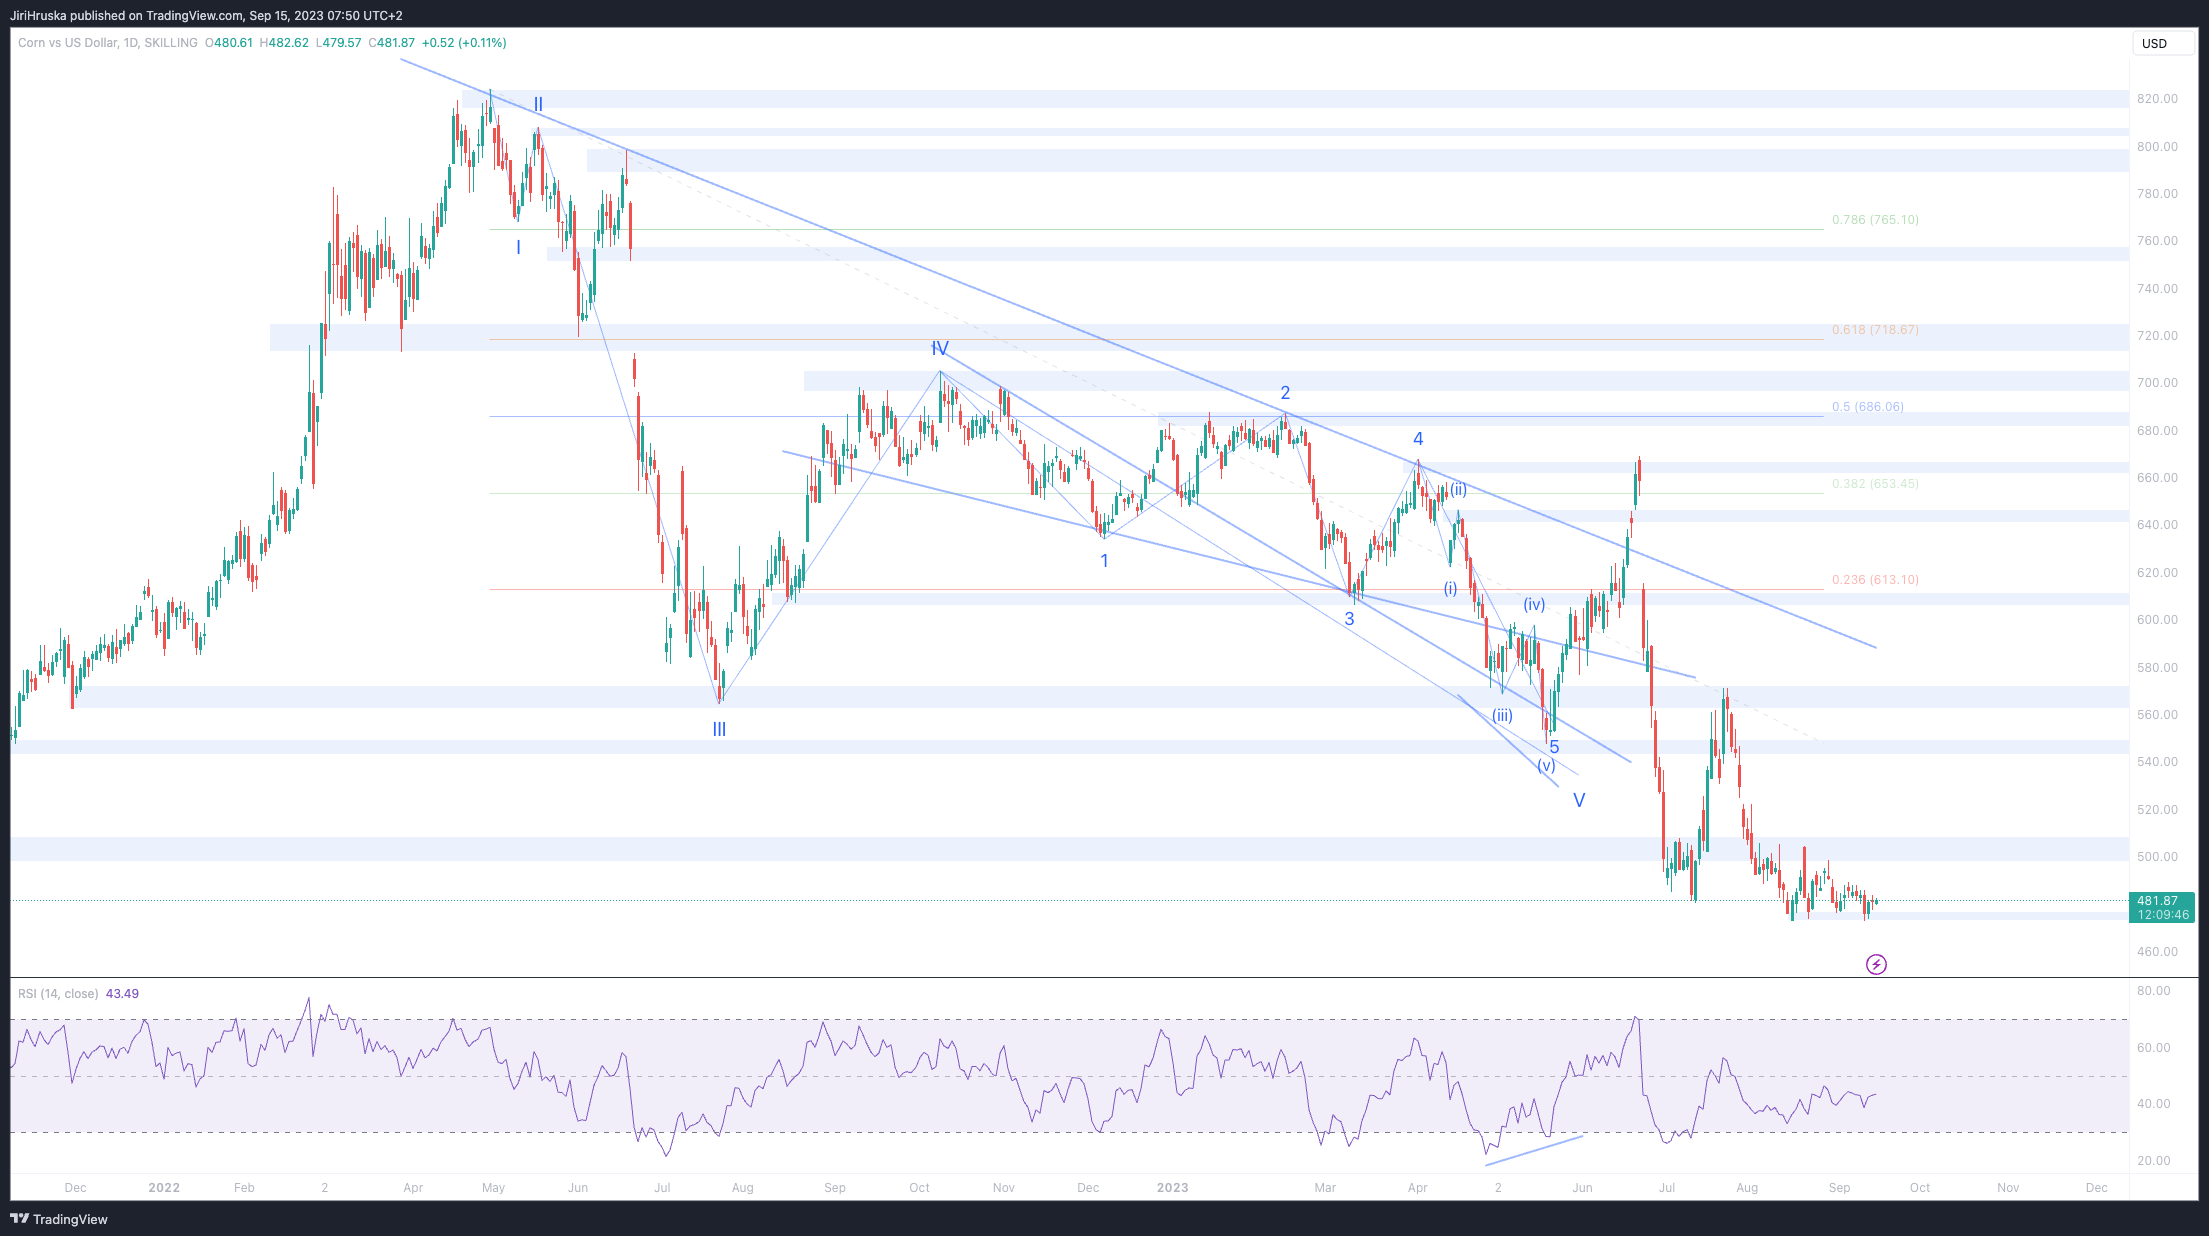The width and height of the screenshot is (2209, 1236).
Task: Click the wave III label on the chart
Action: point(719,730)
